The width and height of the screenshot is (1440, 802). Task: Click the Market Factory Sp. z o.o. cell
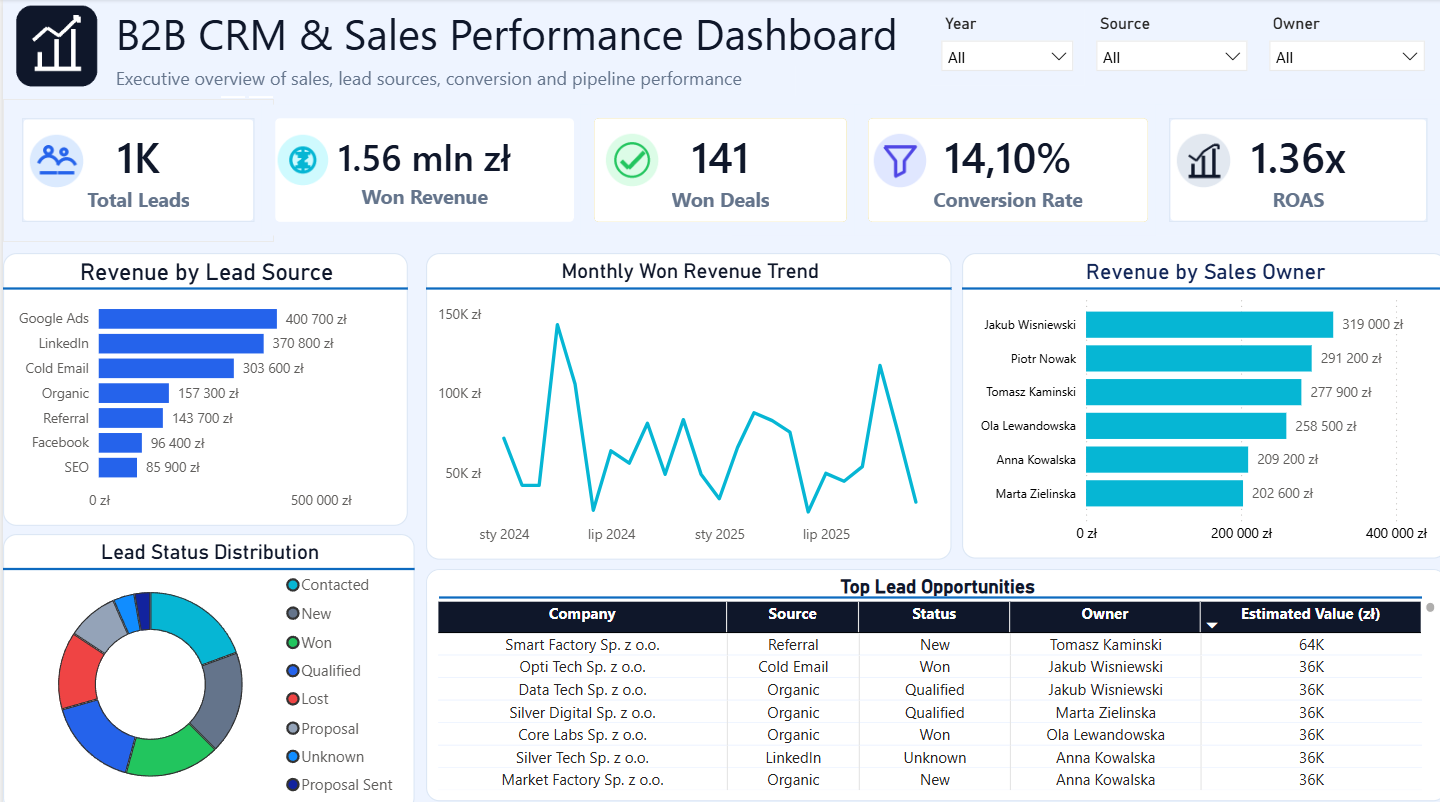582,780
